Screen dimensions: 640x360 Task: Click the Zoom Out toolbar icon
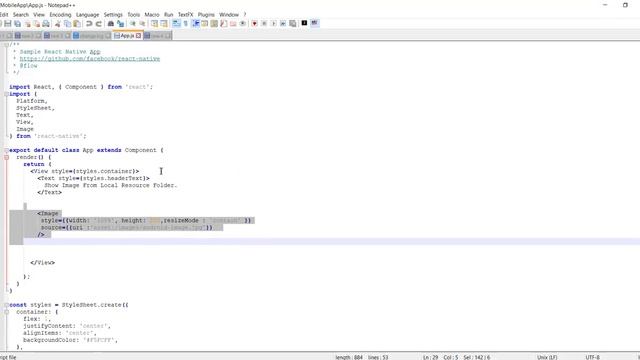142,24
